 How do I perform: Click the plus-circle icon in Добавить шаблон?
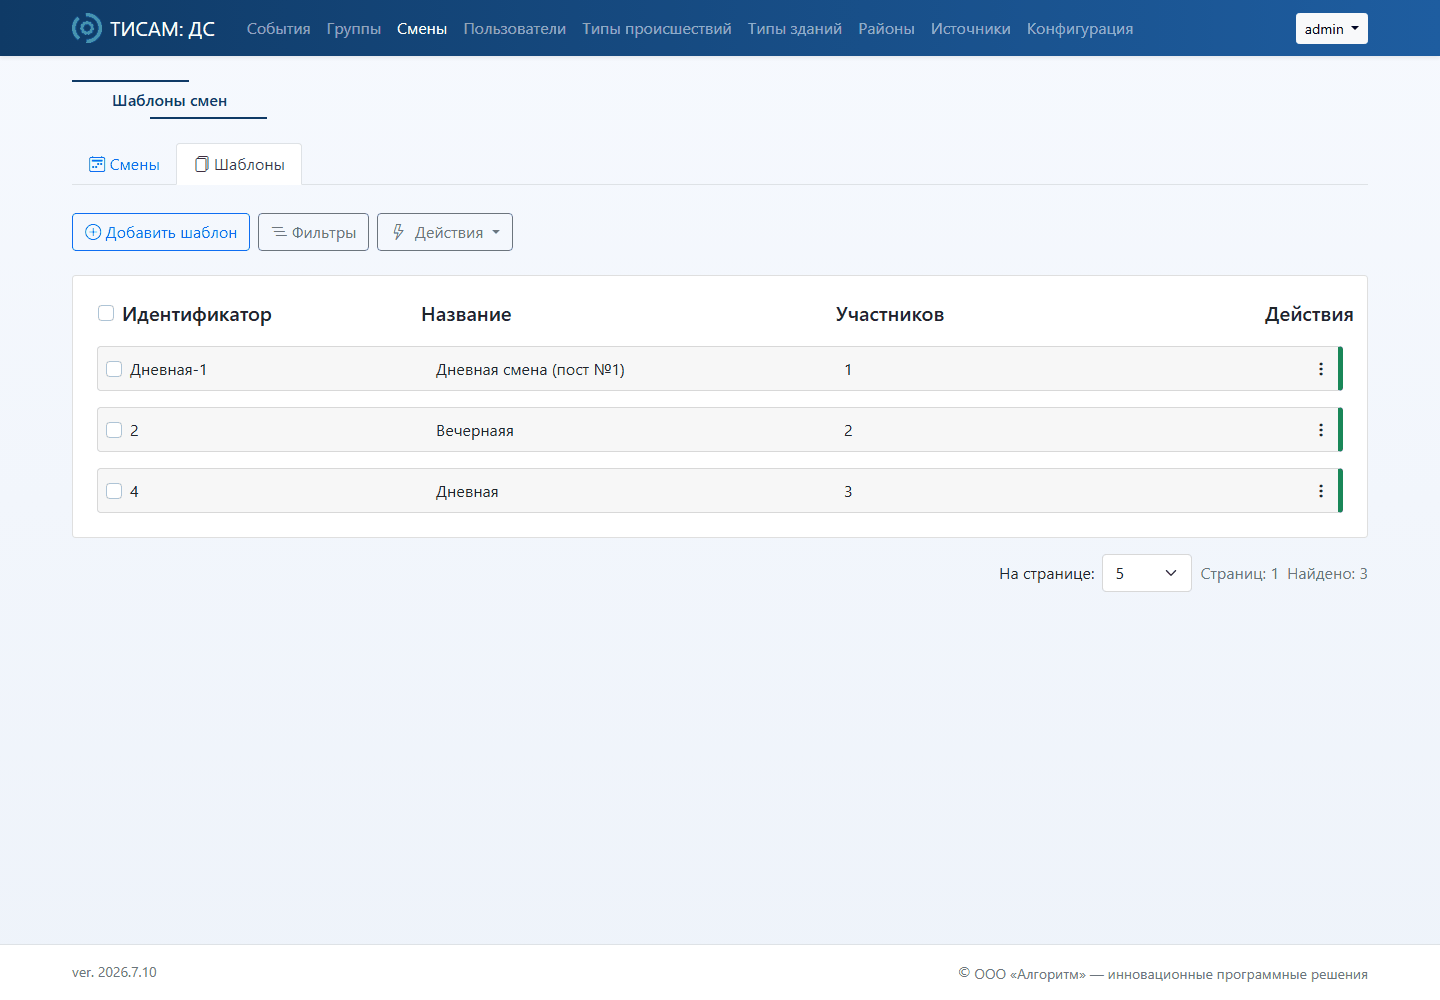tap(93, 232)
